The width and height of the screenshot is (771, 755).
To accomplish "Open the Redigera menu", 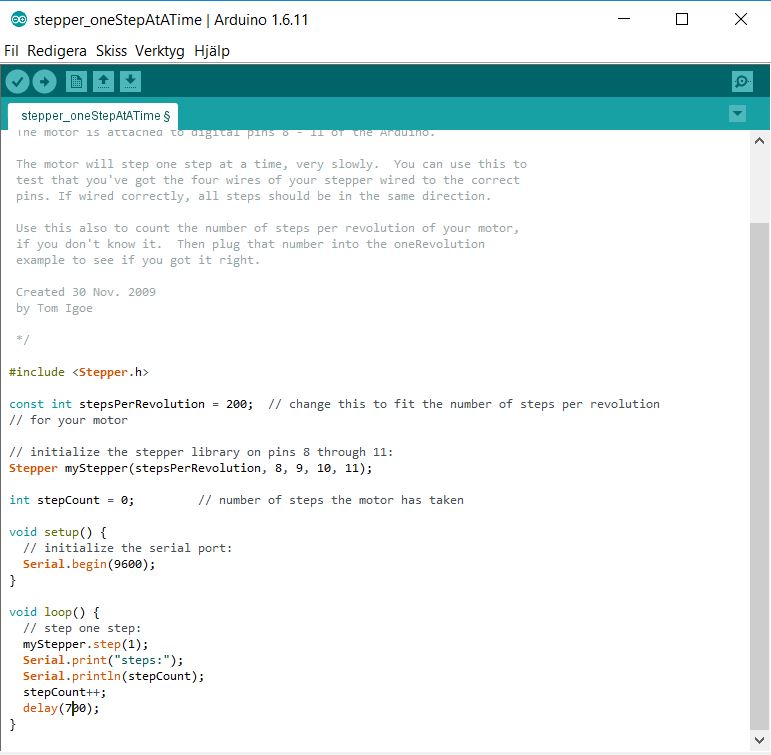I will 57,51.
